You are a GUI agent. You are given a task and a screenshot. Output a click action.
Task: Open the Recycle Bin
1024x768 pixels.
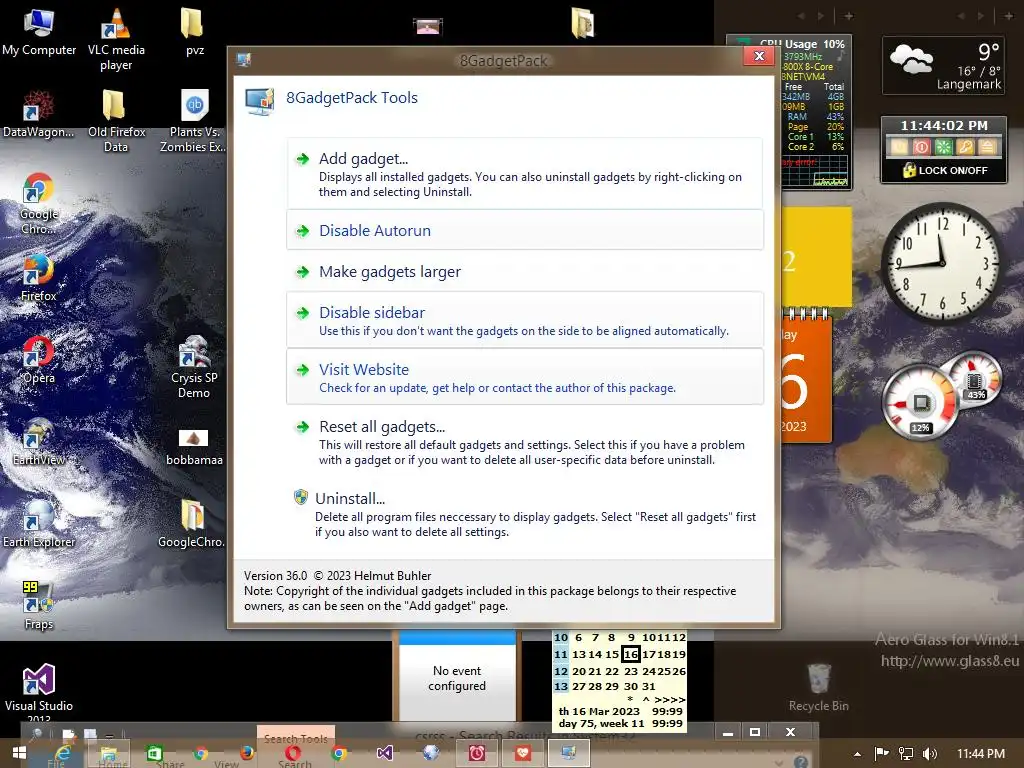point(818,688)
